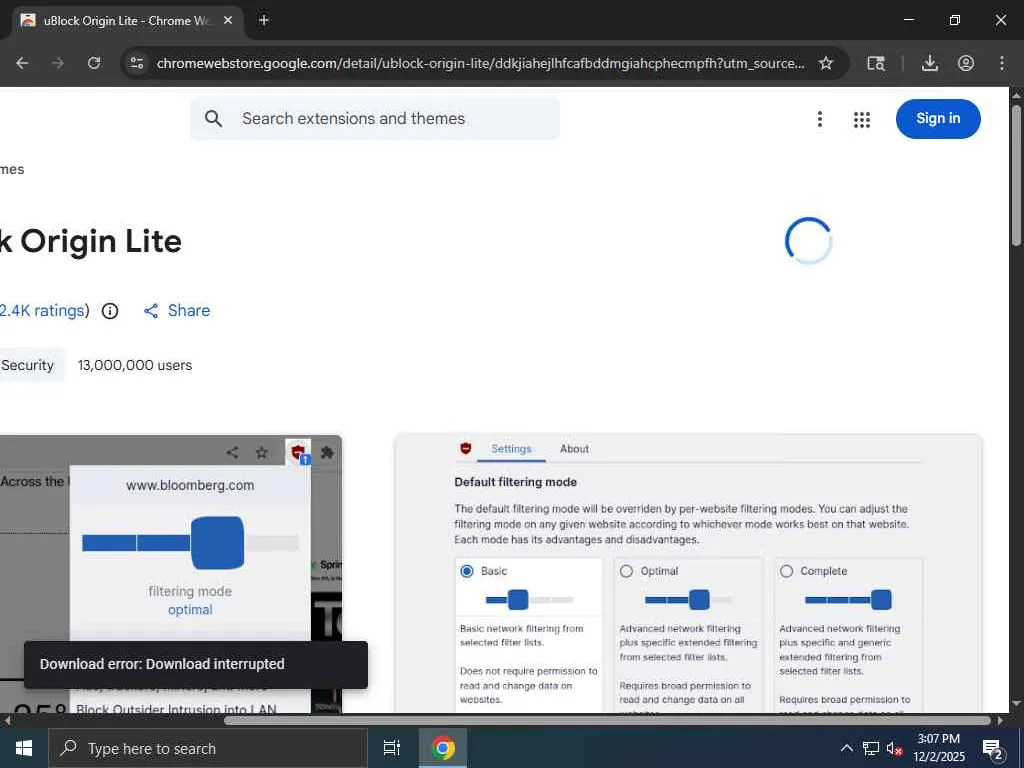
Task: Click the Optimal mode slider
Action: (x=688, y=600)
